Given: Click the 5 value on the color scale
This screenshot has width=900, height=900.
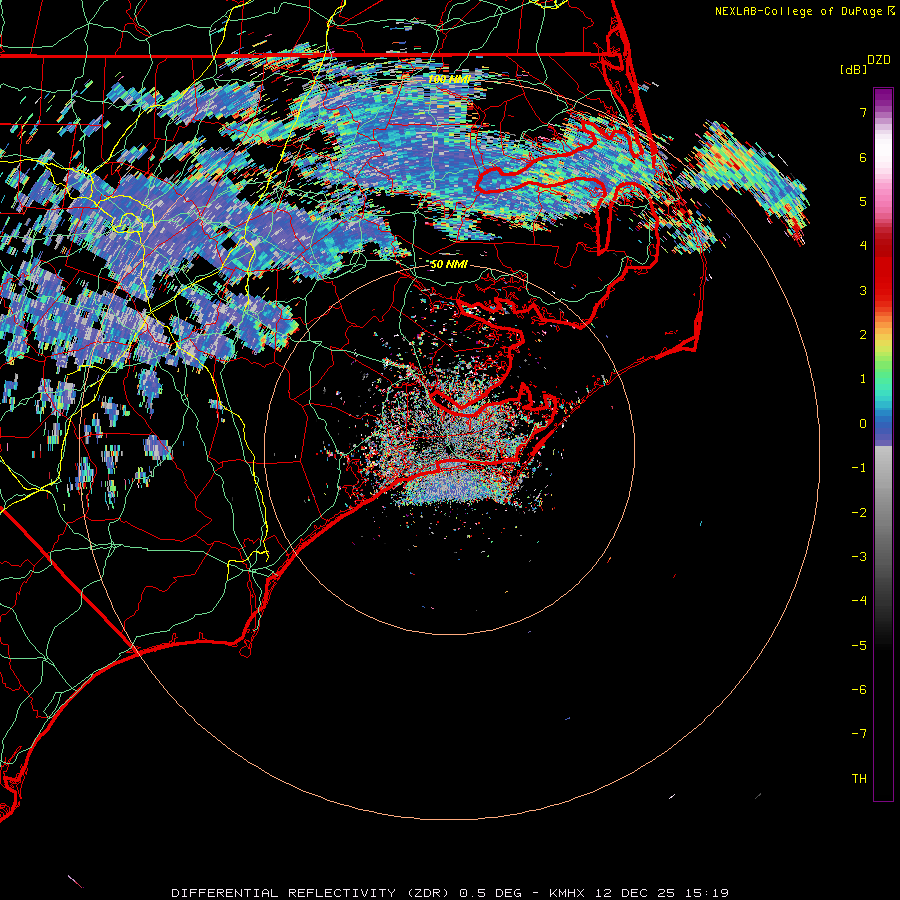Looking at the screenshot, I should 863,201.
